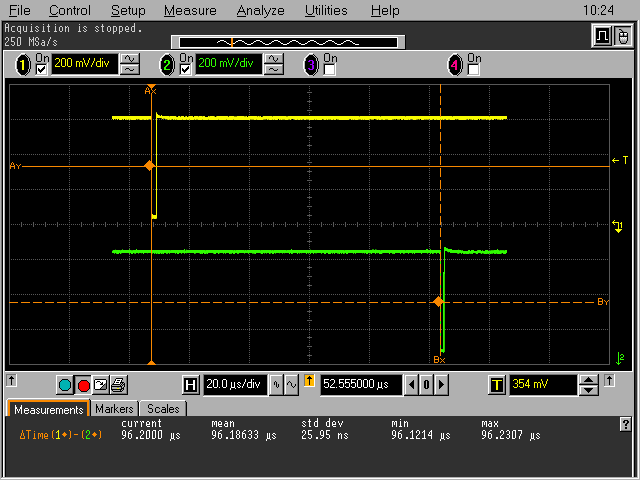Image resolution: width=640 pixels, height=480 pixels.
Task: Turn off channel 1 On checkbox
Action: (42, 70)
